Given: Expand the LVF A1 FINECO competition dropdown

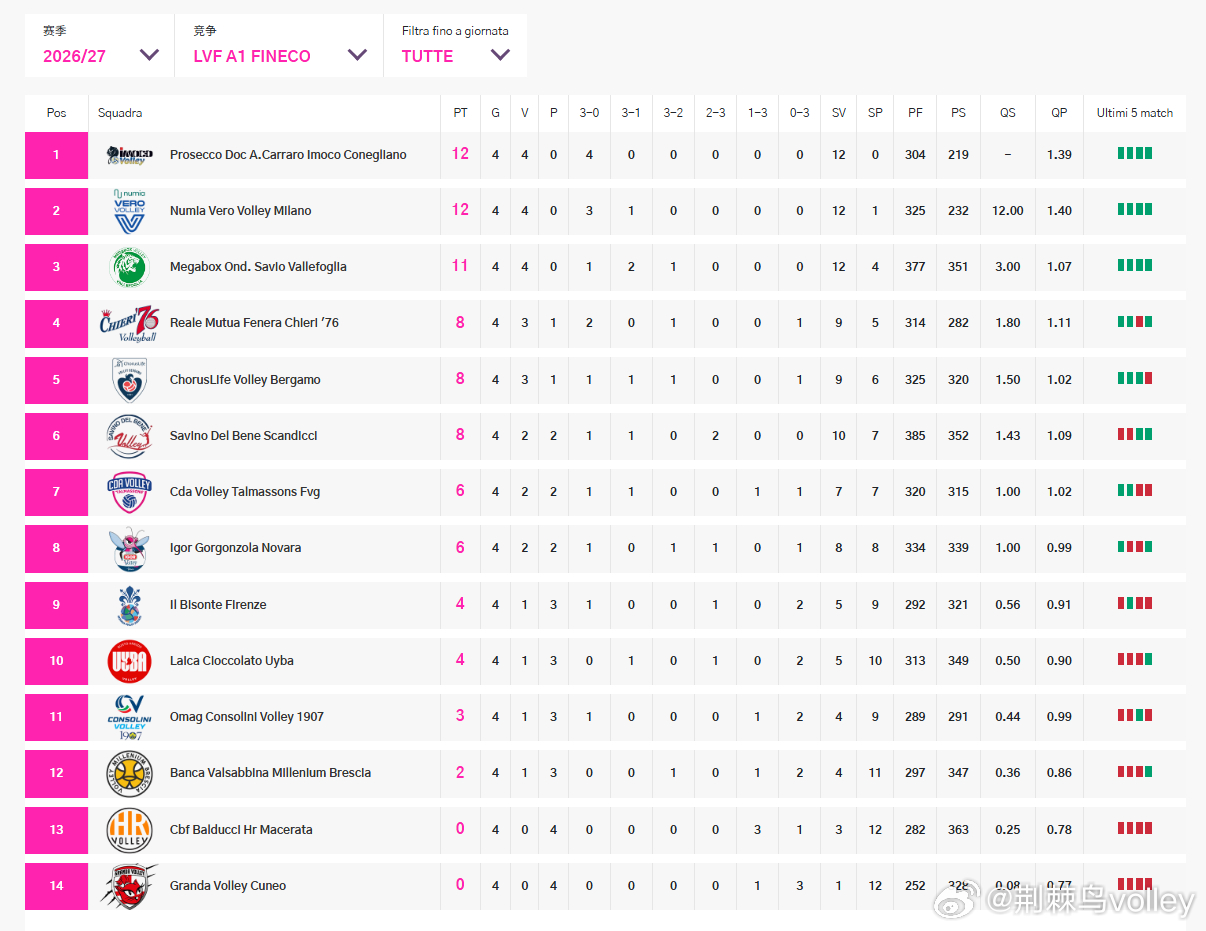Looking at the screenshot, I should (x=279, y=46).
